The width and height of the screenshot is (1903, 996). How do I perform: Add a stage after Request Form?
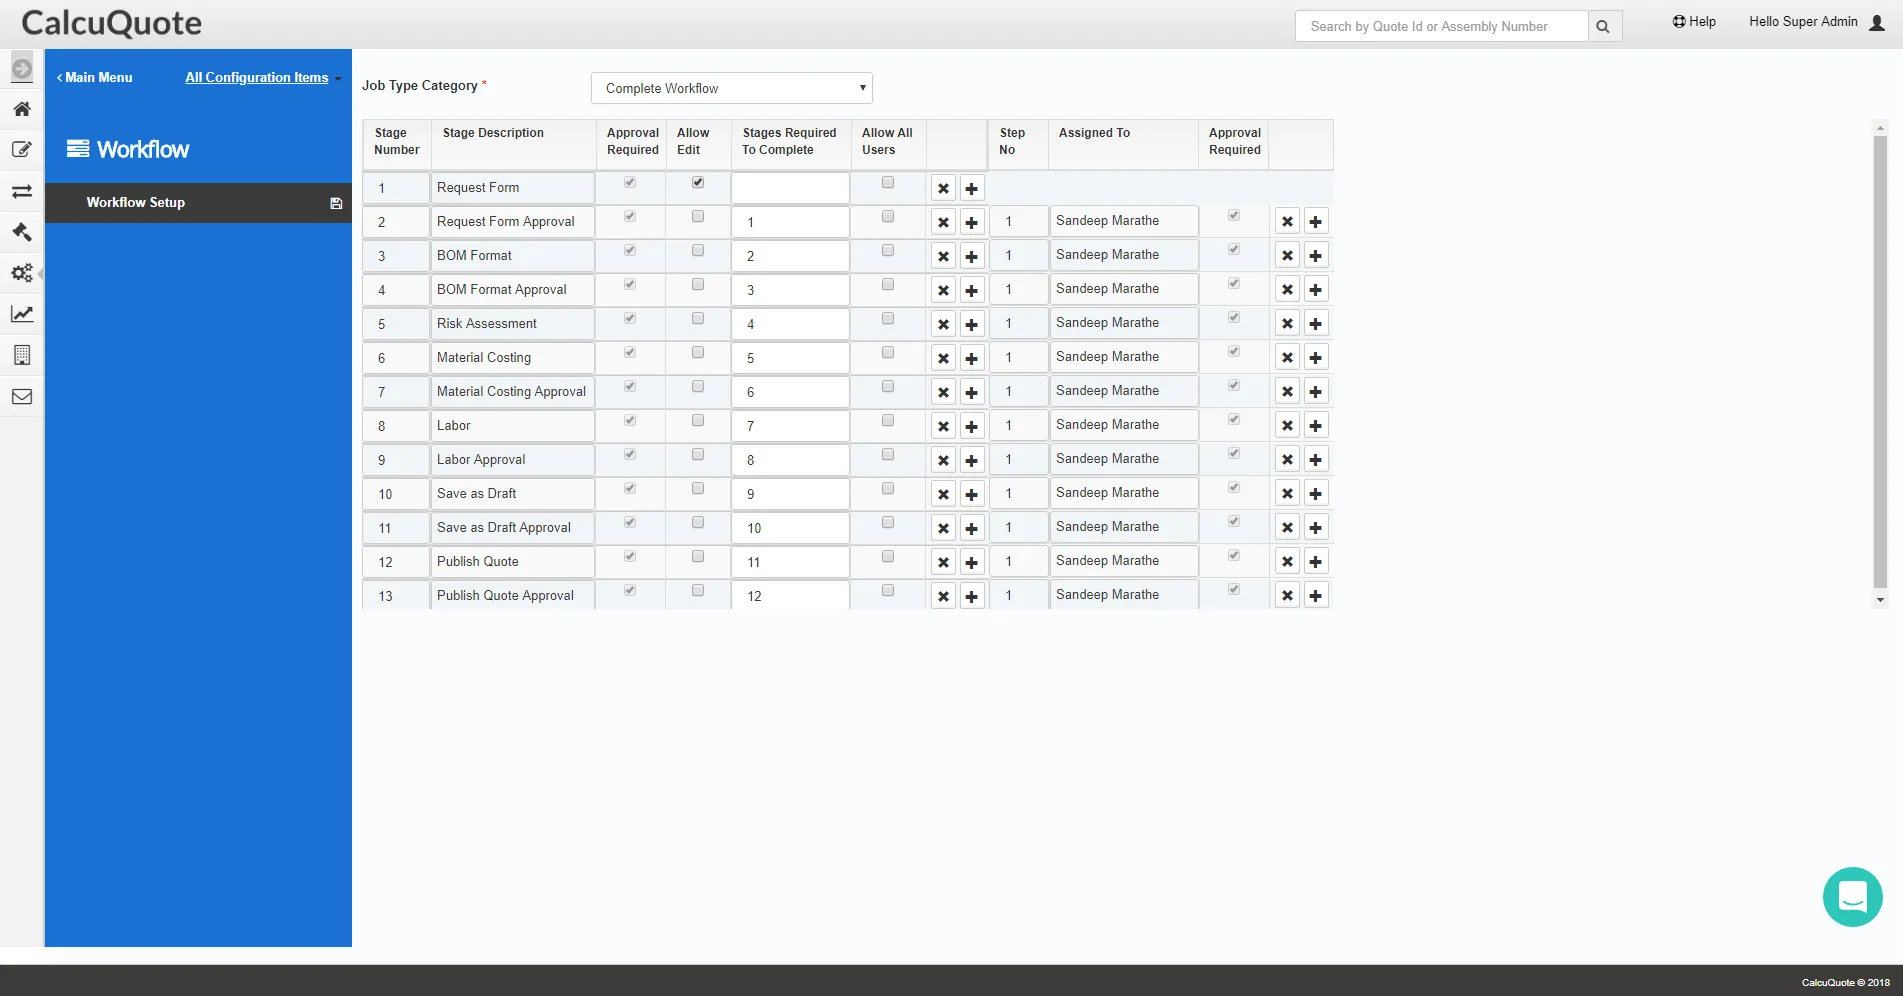971,188
